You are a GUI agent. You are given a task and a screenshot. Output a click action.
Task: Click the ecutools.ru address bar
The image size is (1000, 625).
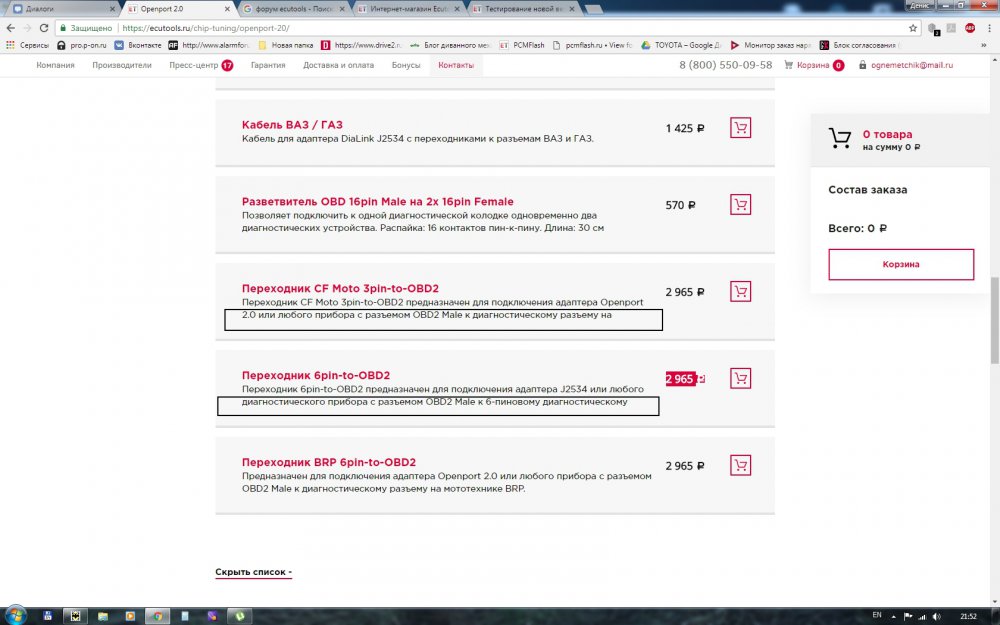400,28
